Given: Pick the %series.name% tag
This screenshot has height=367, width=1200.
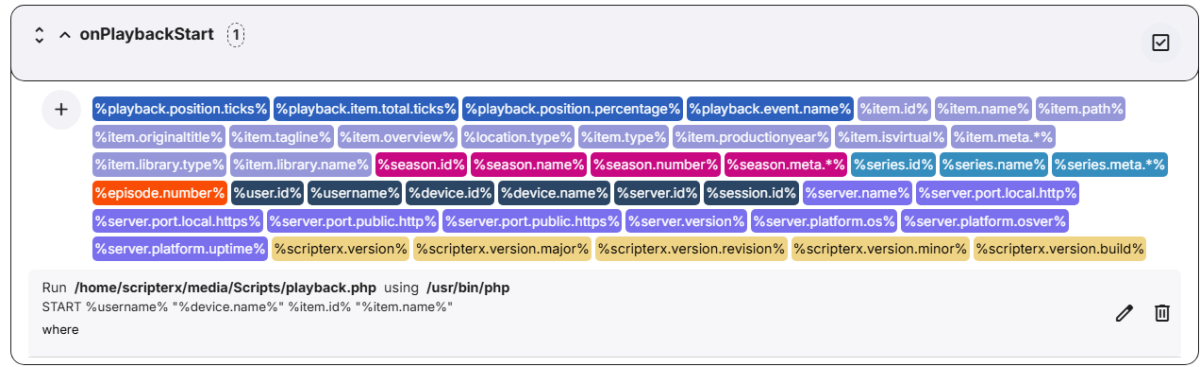Looking at the screenshot, I should 994,164.
